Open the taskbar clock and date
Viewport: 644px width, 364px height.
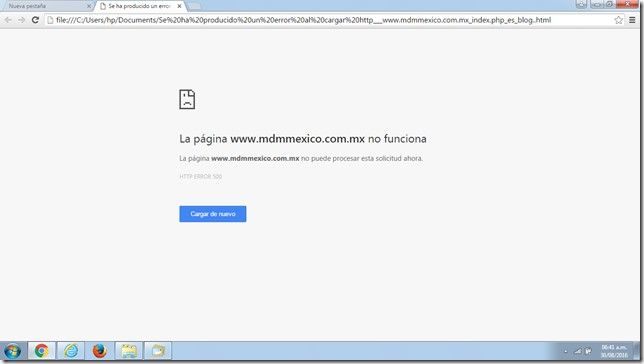click(614, 351)
